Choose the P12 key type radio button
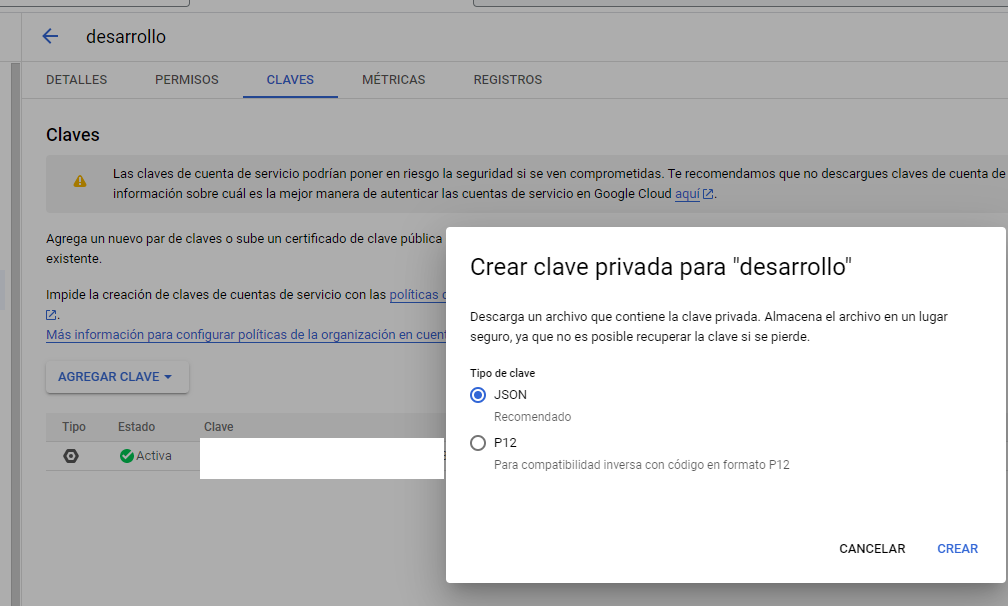Viewport: 1008px width, 606px height. 478,443
